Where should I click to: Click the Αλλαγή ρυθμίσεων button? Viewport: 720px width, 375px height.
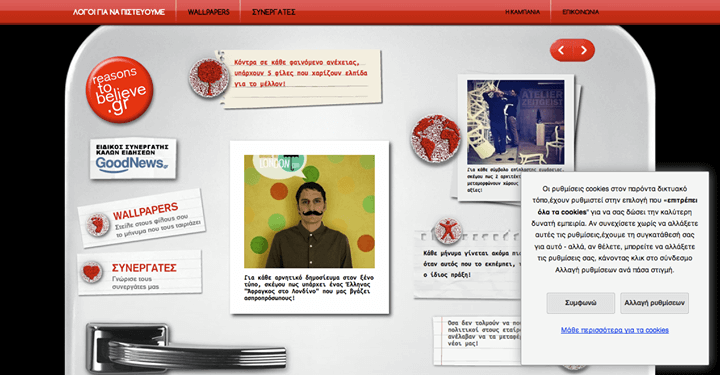pyautogui.click(x=654, y=303)
